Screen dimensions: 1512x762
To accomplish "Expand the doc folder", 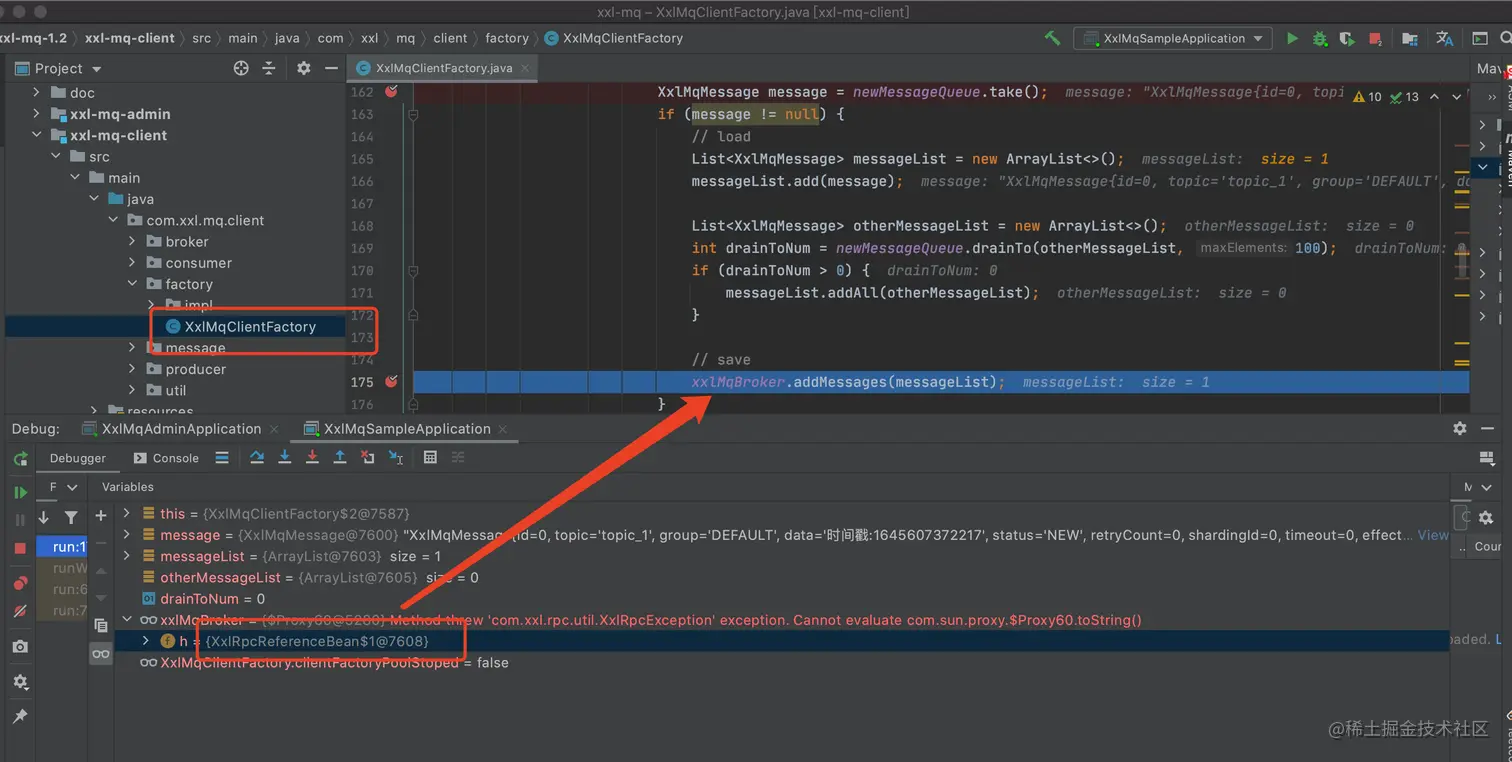I will click(x=37, y=92).
